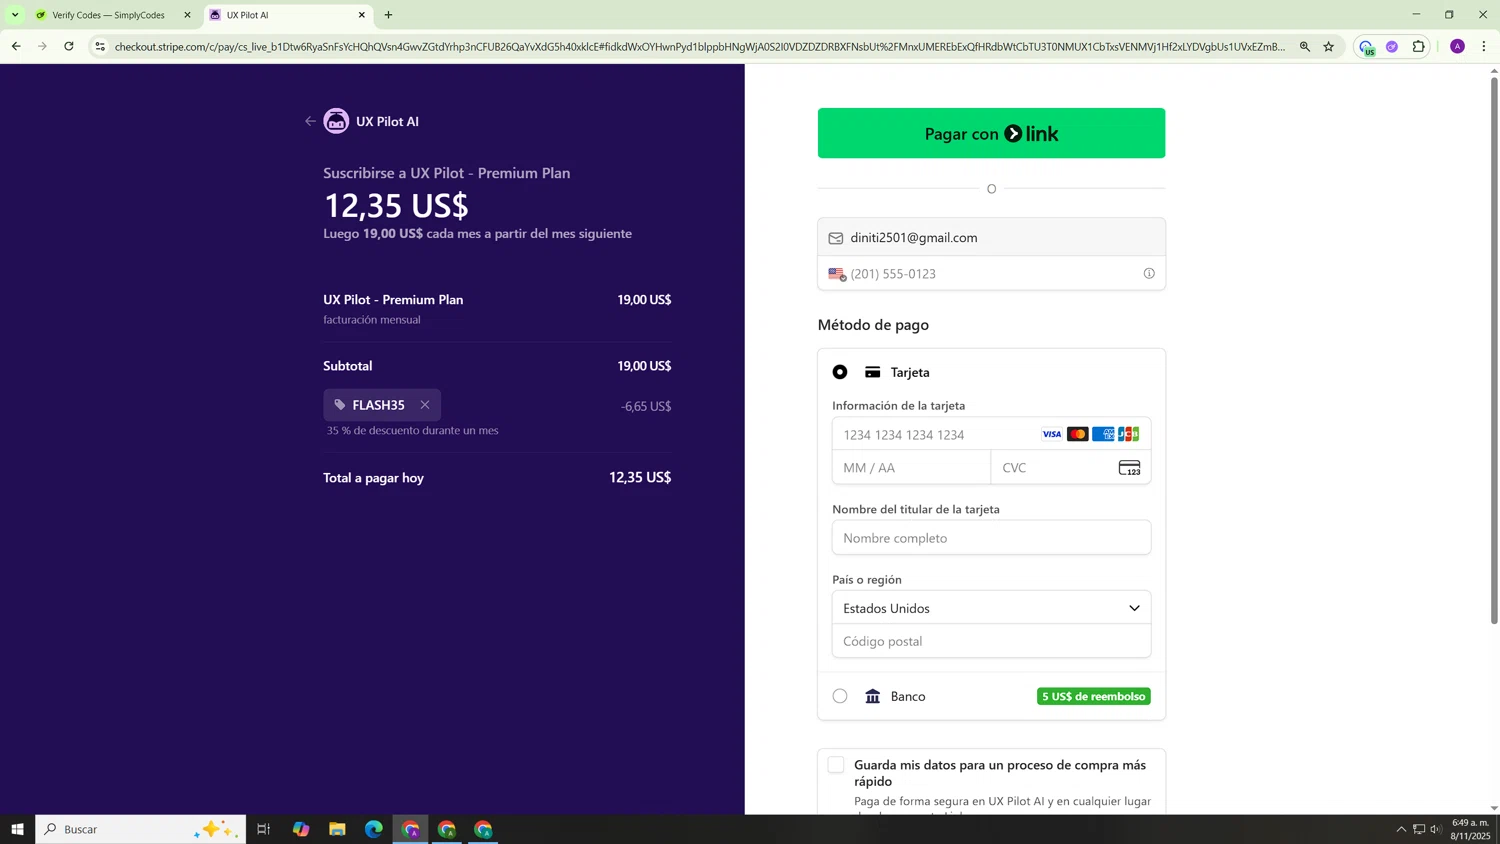Click the Código postal field
1500x844 pixels.
(991, 641)
